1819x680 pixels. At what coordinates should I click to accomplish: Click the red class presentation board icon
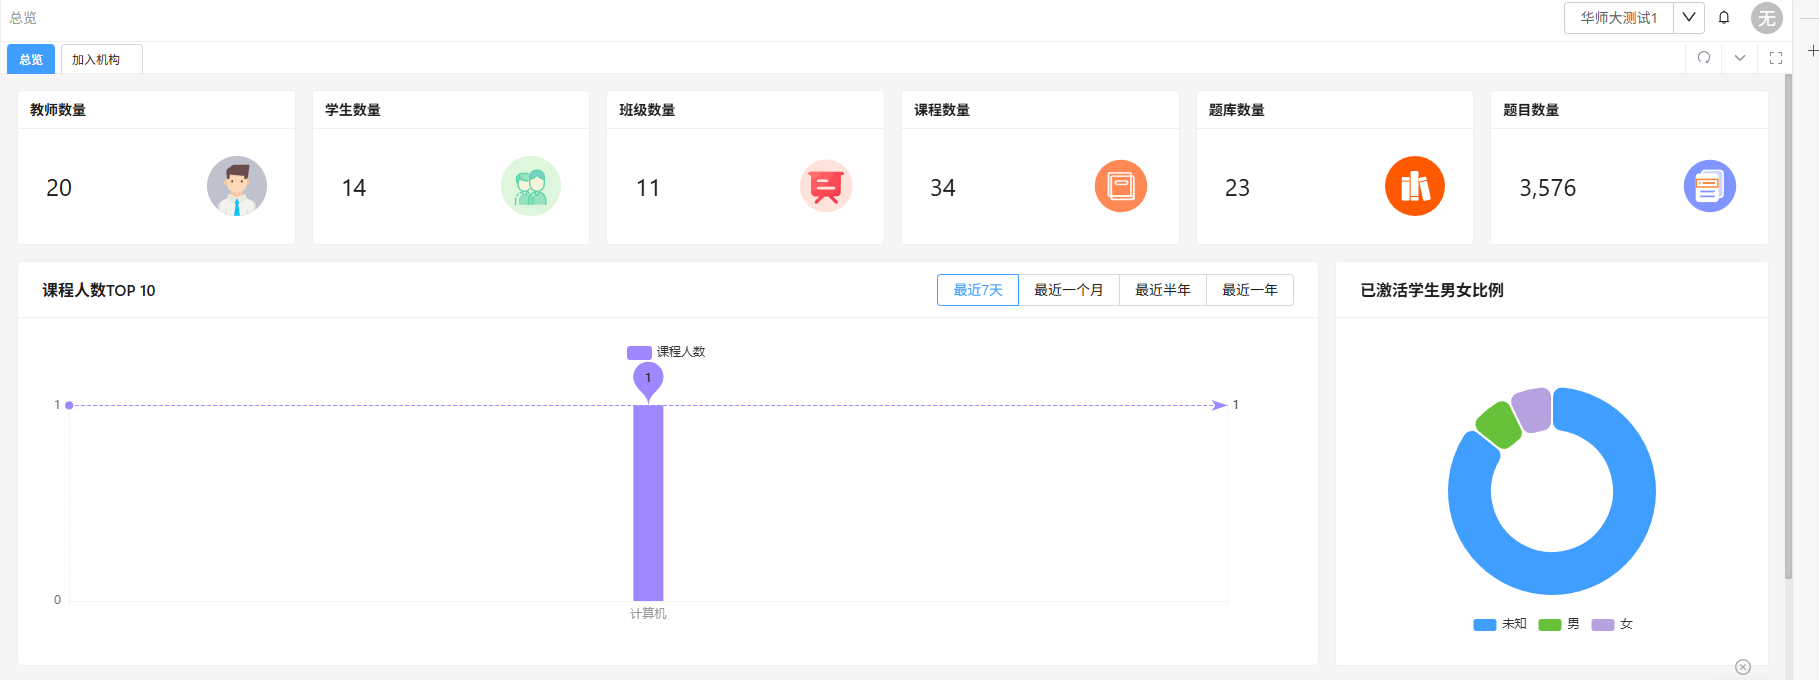825,186
